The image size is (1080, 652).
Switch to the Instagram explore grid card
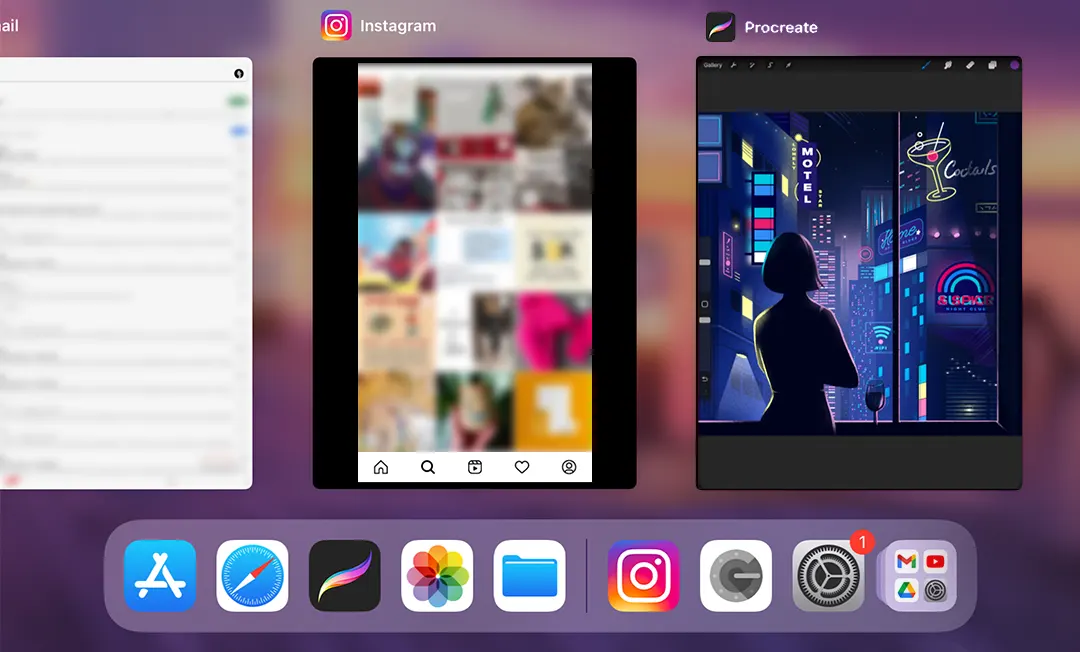pos(475,273)
